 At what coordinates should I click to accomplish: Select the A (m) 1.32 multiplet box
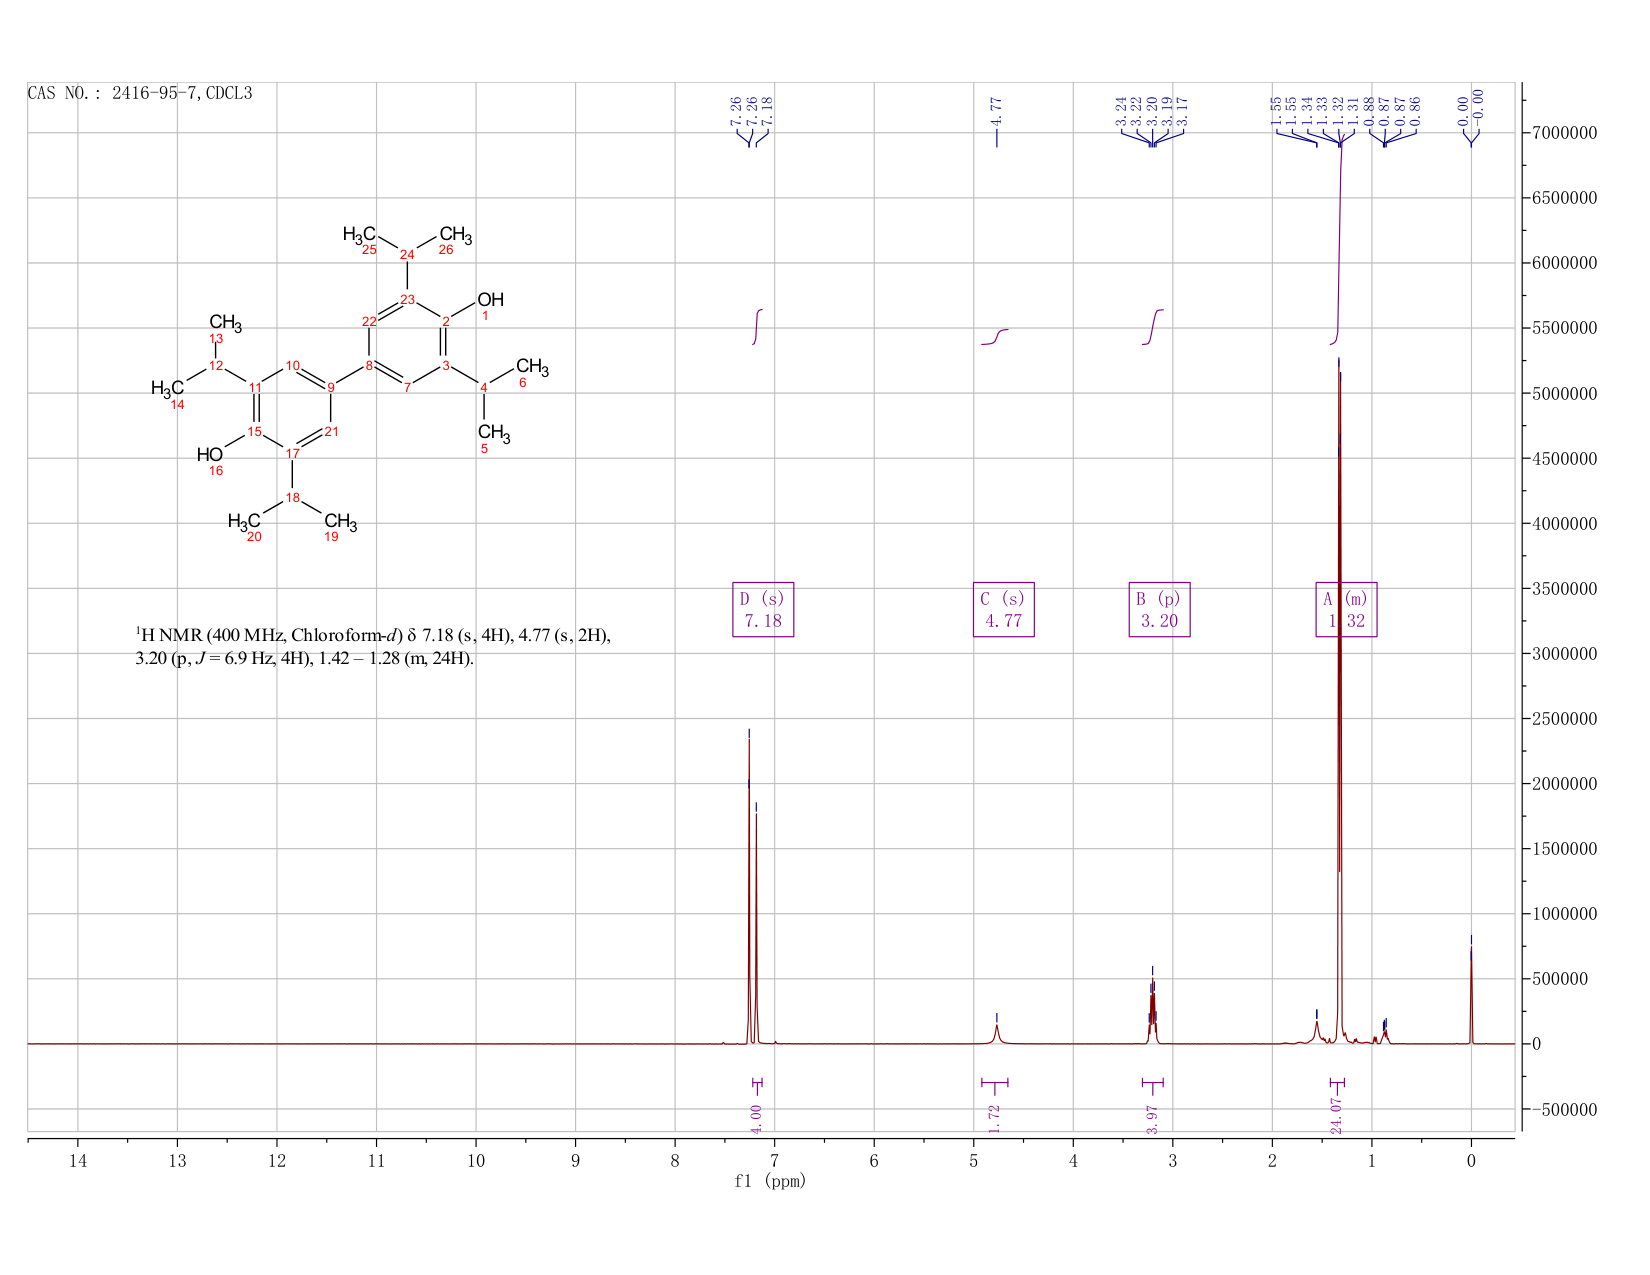(1345, 609)
